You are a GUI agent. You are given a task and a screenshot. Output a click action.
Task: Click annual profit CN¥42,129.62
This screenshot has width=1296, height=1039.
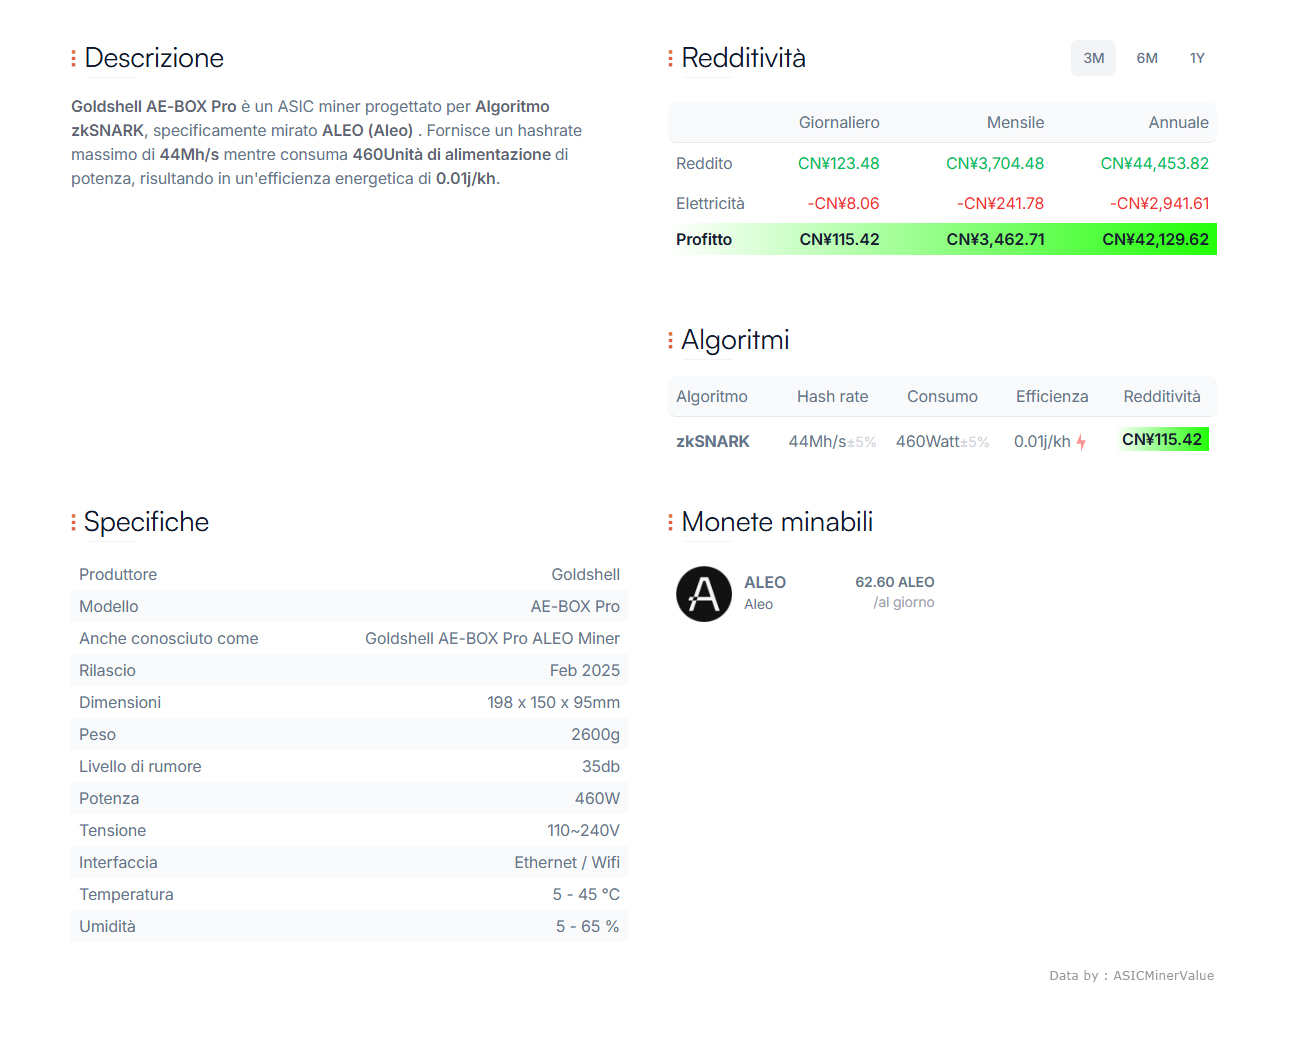(1156, 239)
